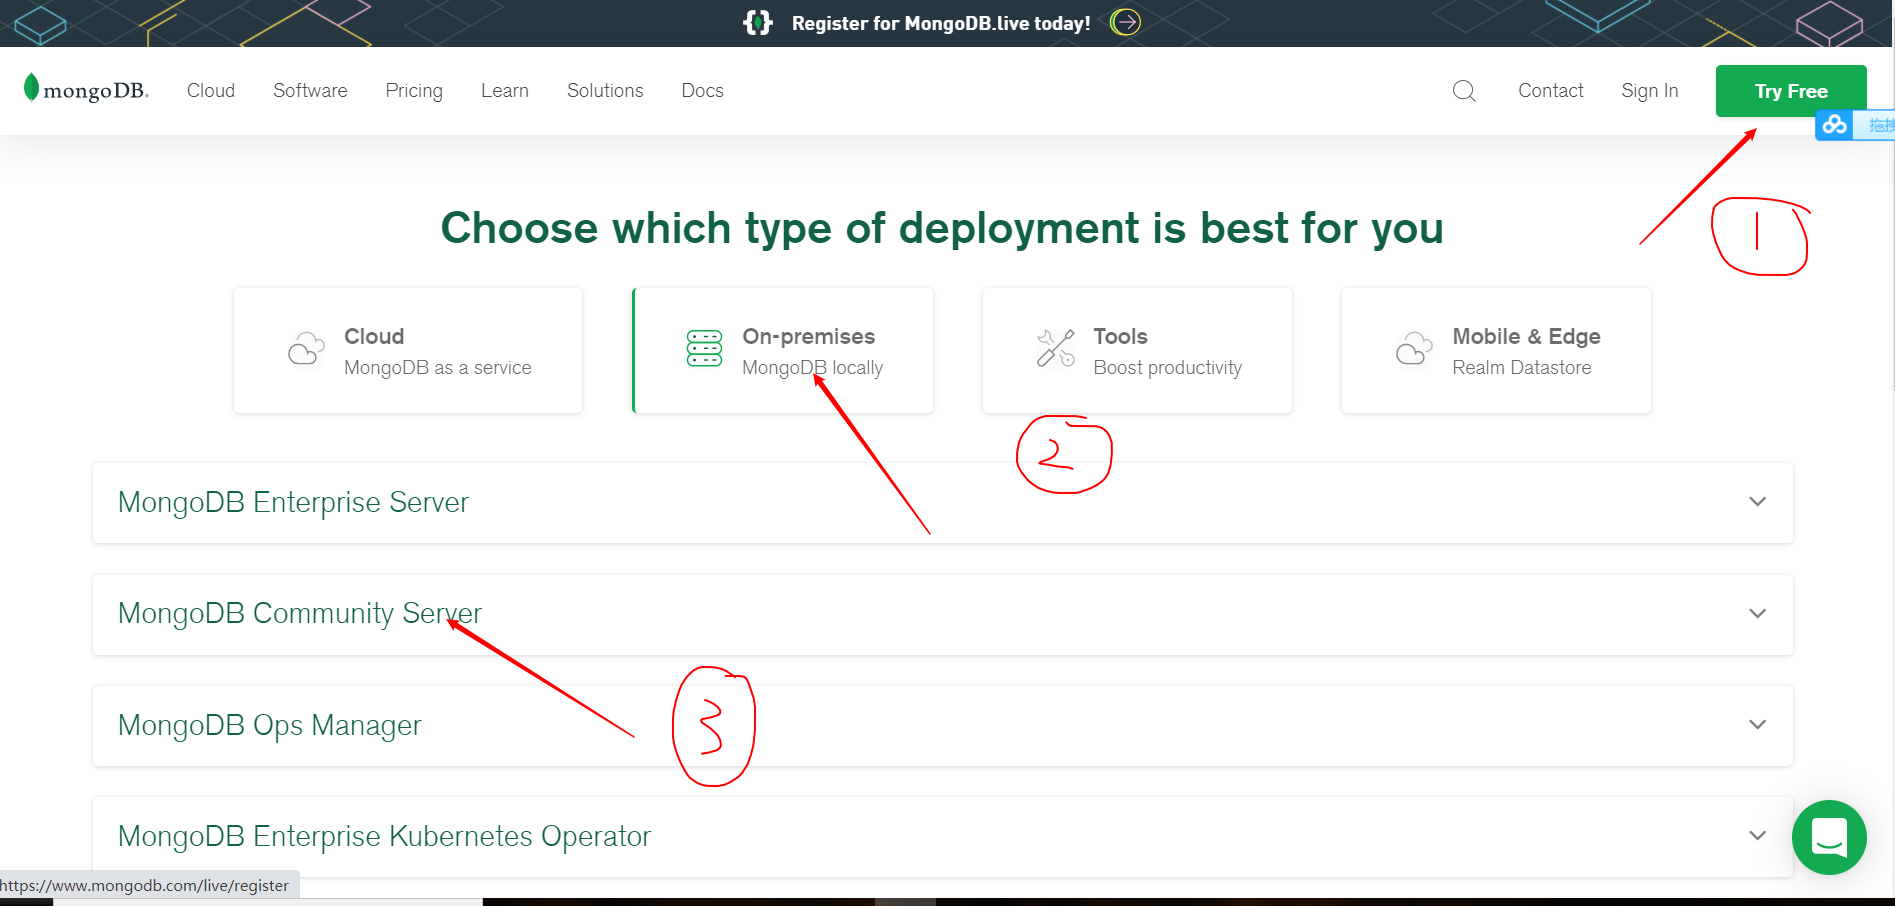The image size is (1895, 906).
Task: Select the Cloud MongoDB as a service card
Action: tap(408, 351)
